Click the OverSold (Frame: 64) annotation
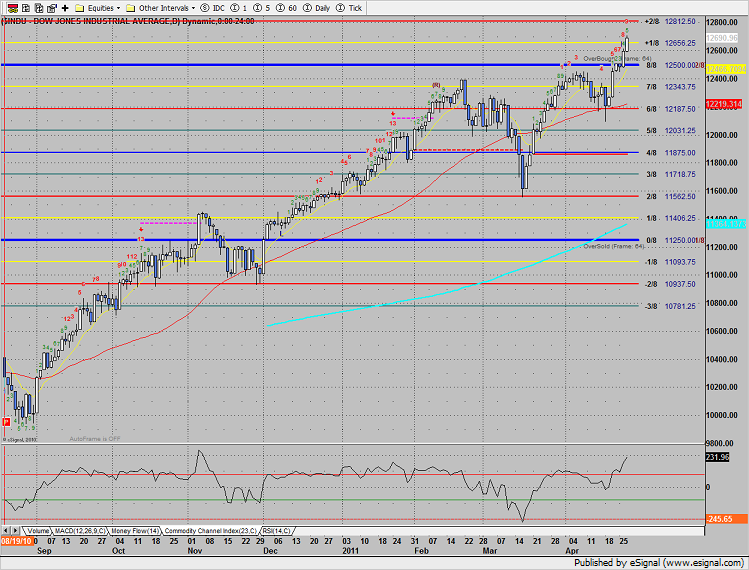749x570 pixels. (x=614, y=246)
